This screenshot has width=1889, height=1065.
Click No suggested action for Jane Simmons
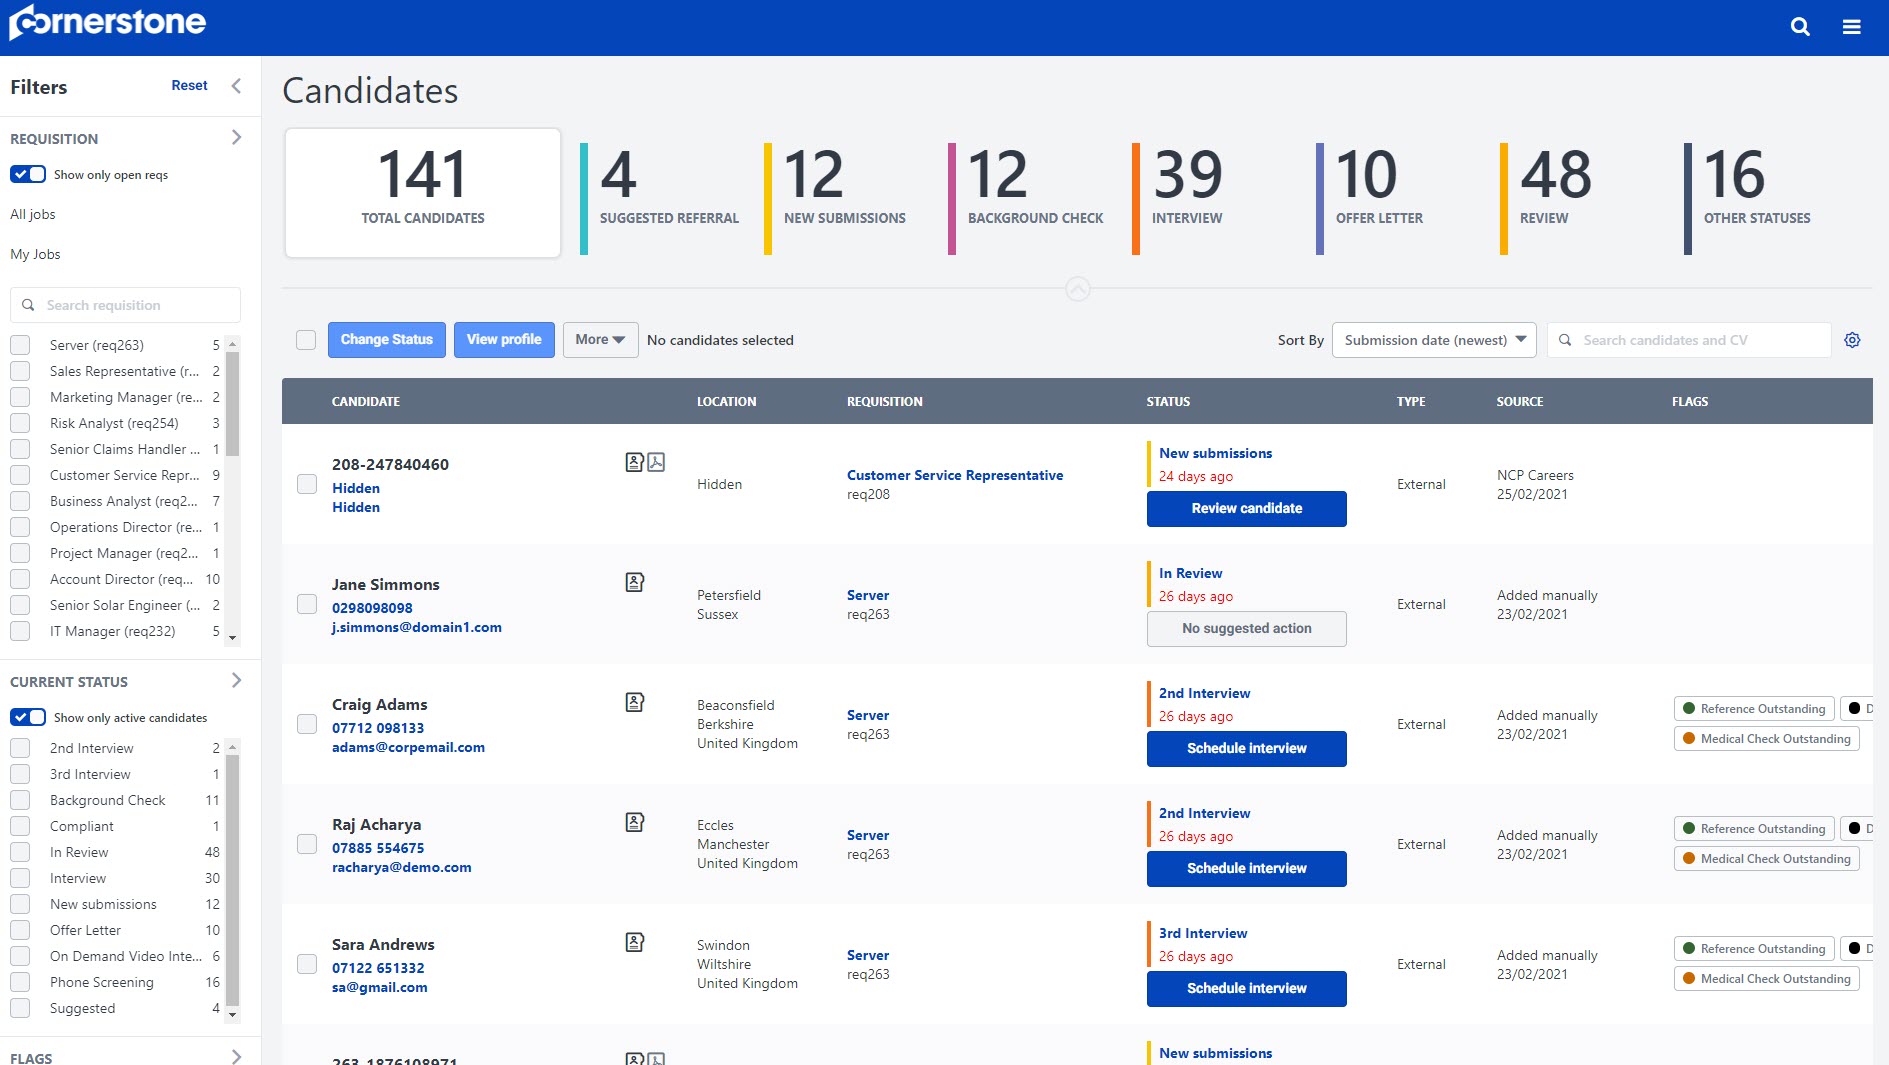click(1247, 628)
